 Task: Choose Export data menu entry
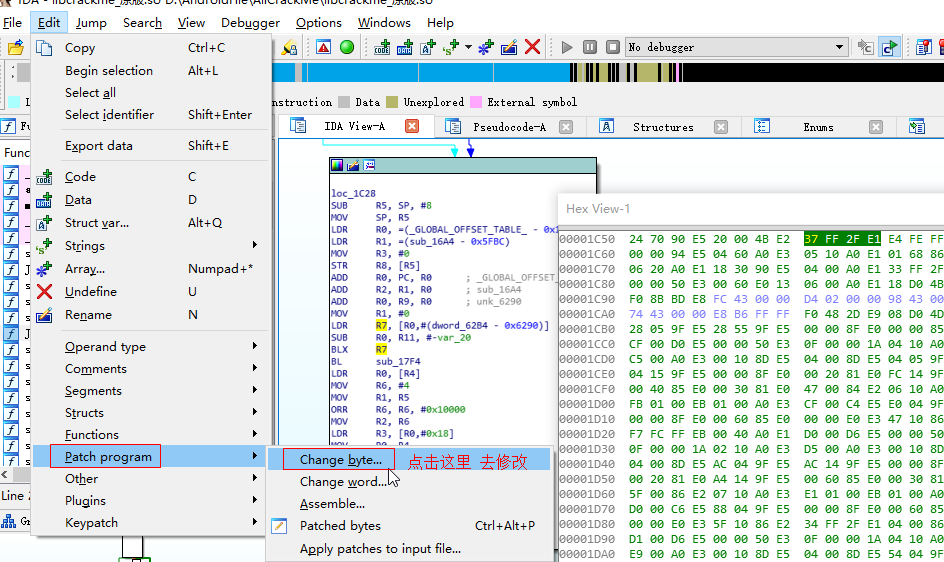pyautogui.click(x=149, y=146)
